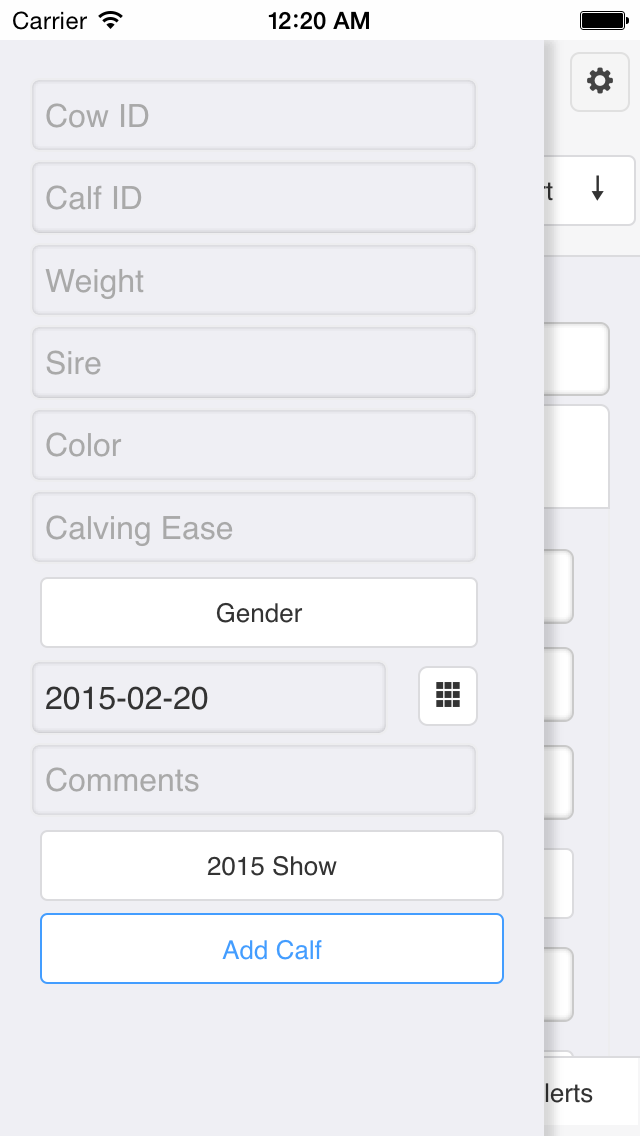Tap the battery indicator in status bar

coord(602,20)
